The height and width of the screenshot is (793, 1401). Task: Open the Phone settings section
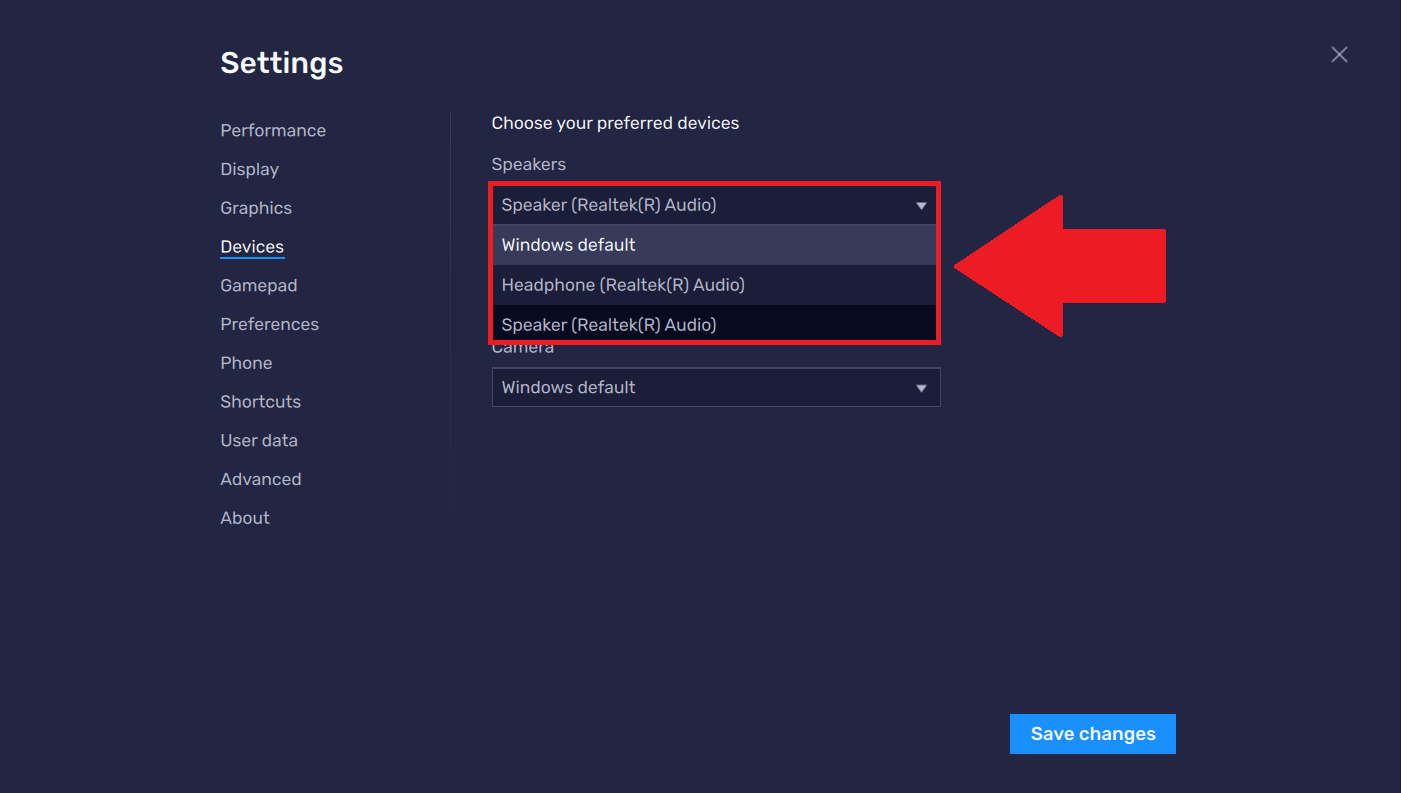click(246, 363)
